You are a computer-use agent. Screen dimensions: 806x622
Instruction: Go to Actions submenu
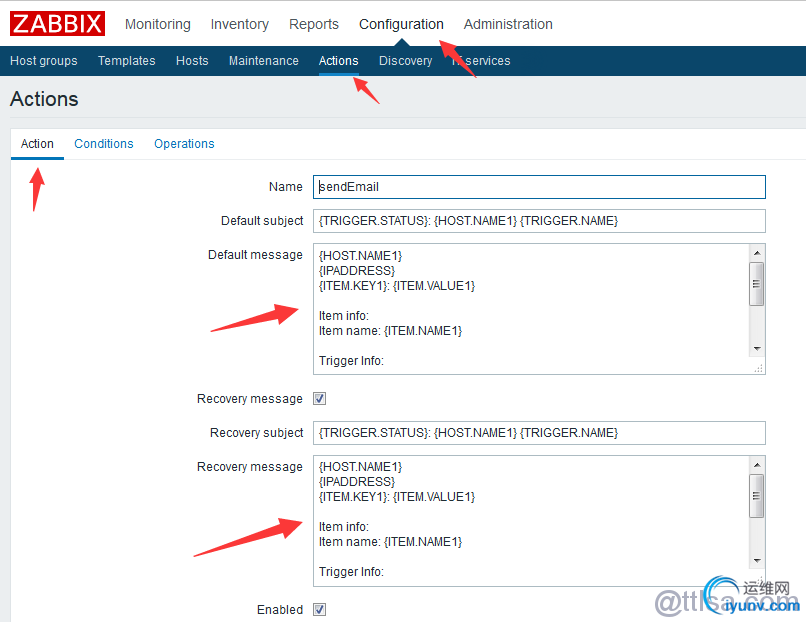click(x=338, y=61)
